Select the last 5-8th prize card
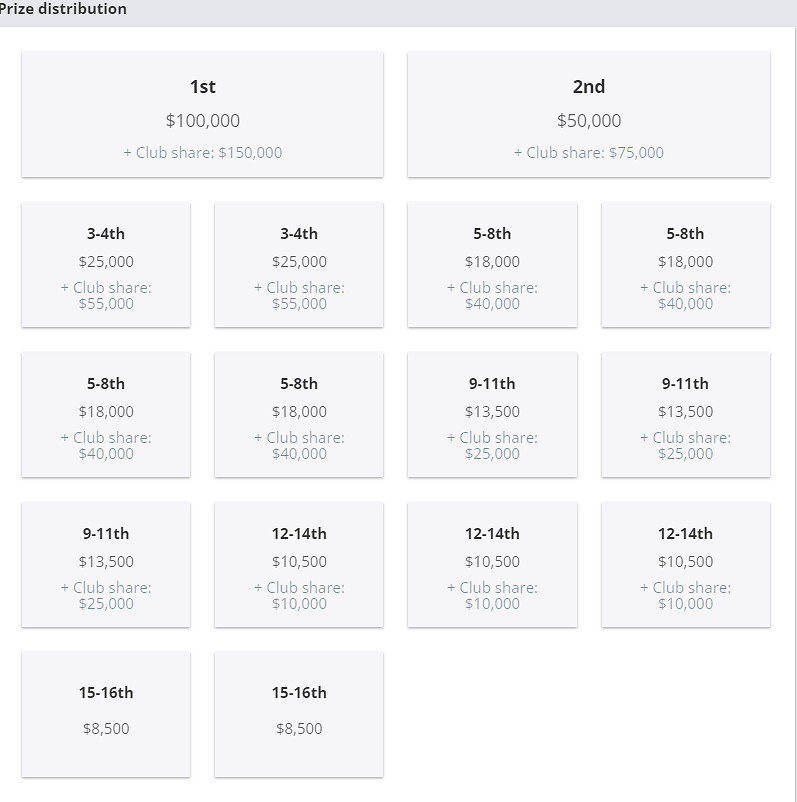 coord(298,413)
